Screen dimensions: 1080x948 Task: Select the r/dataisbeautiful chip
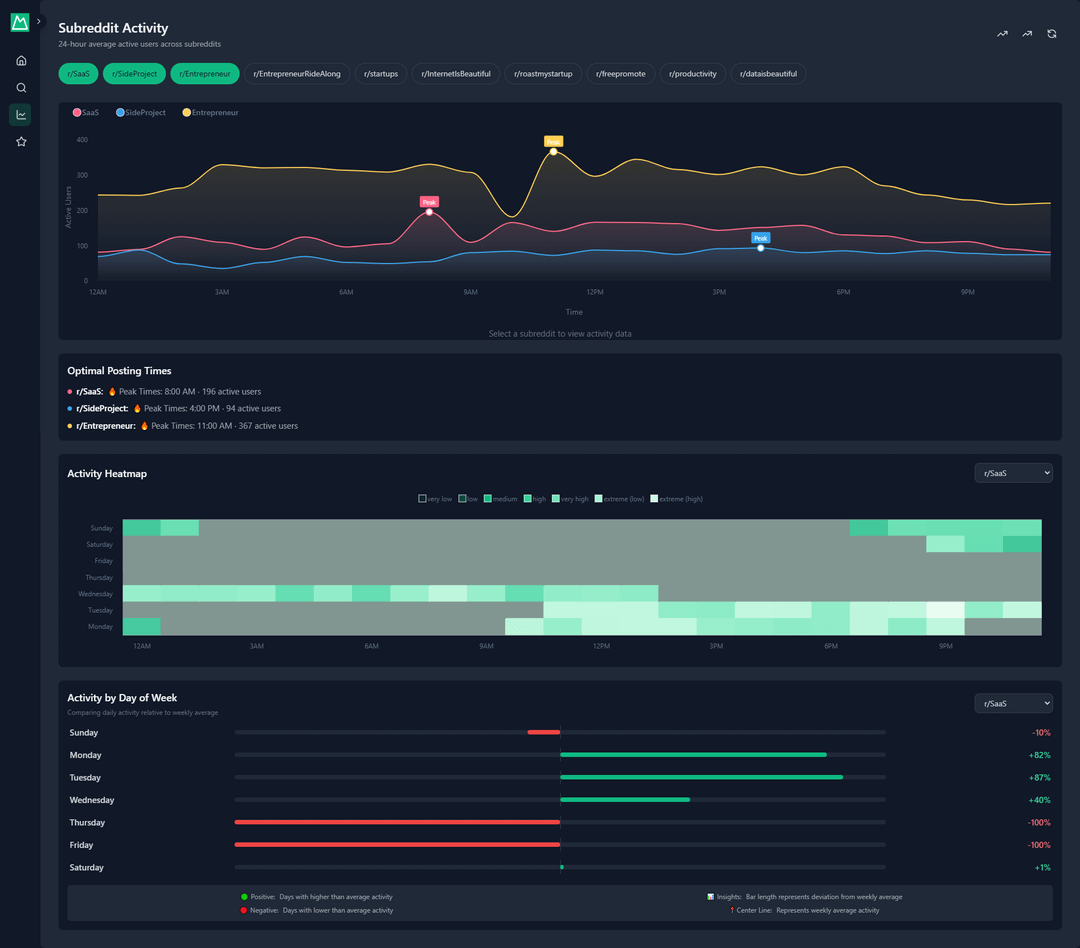click(768, 74)
